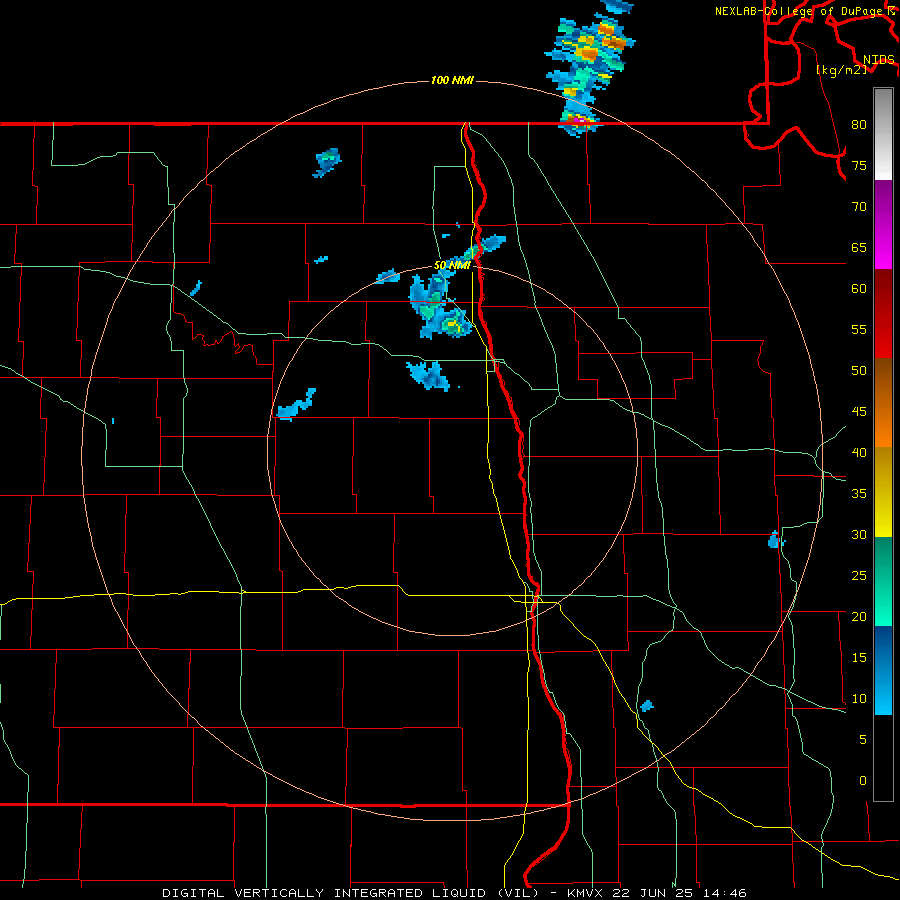Screen dimensions: 900x900
Task: Click the '50 NMI' range ring label
Action: (x=452, y=265)
